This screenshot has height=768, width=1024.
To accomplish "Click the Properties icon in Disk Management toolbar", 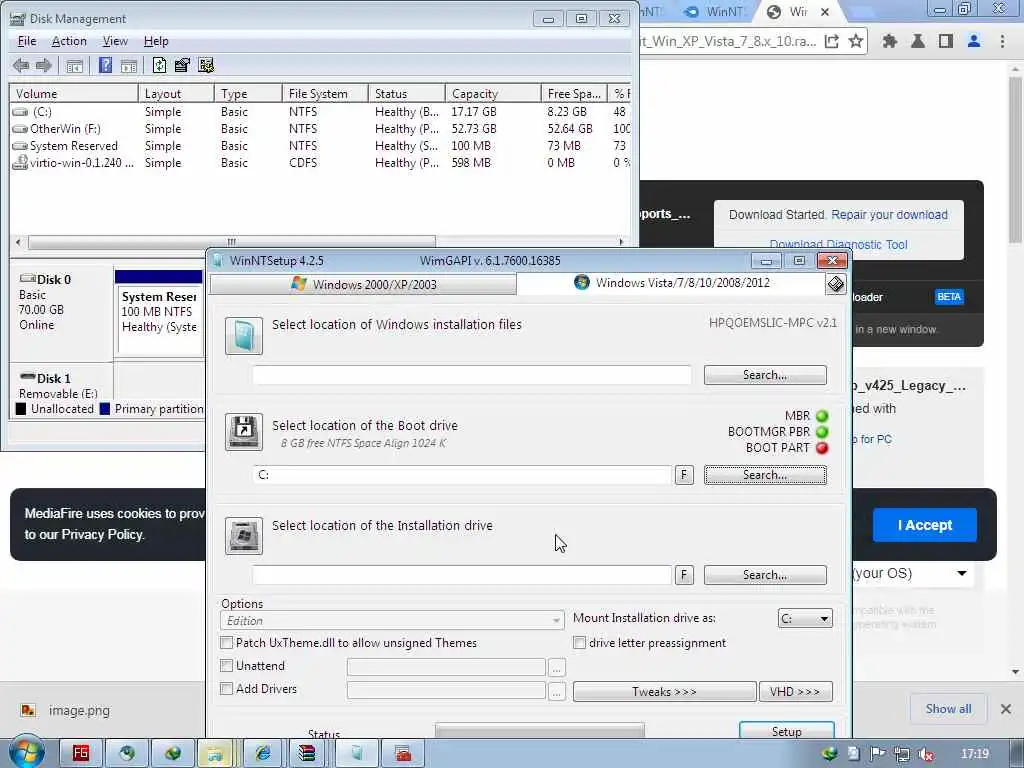I will pyautogui.click(x=182, y=65).
